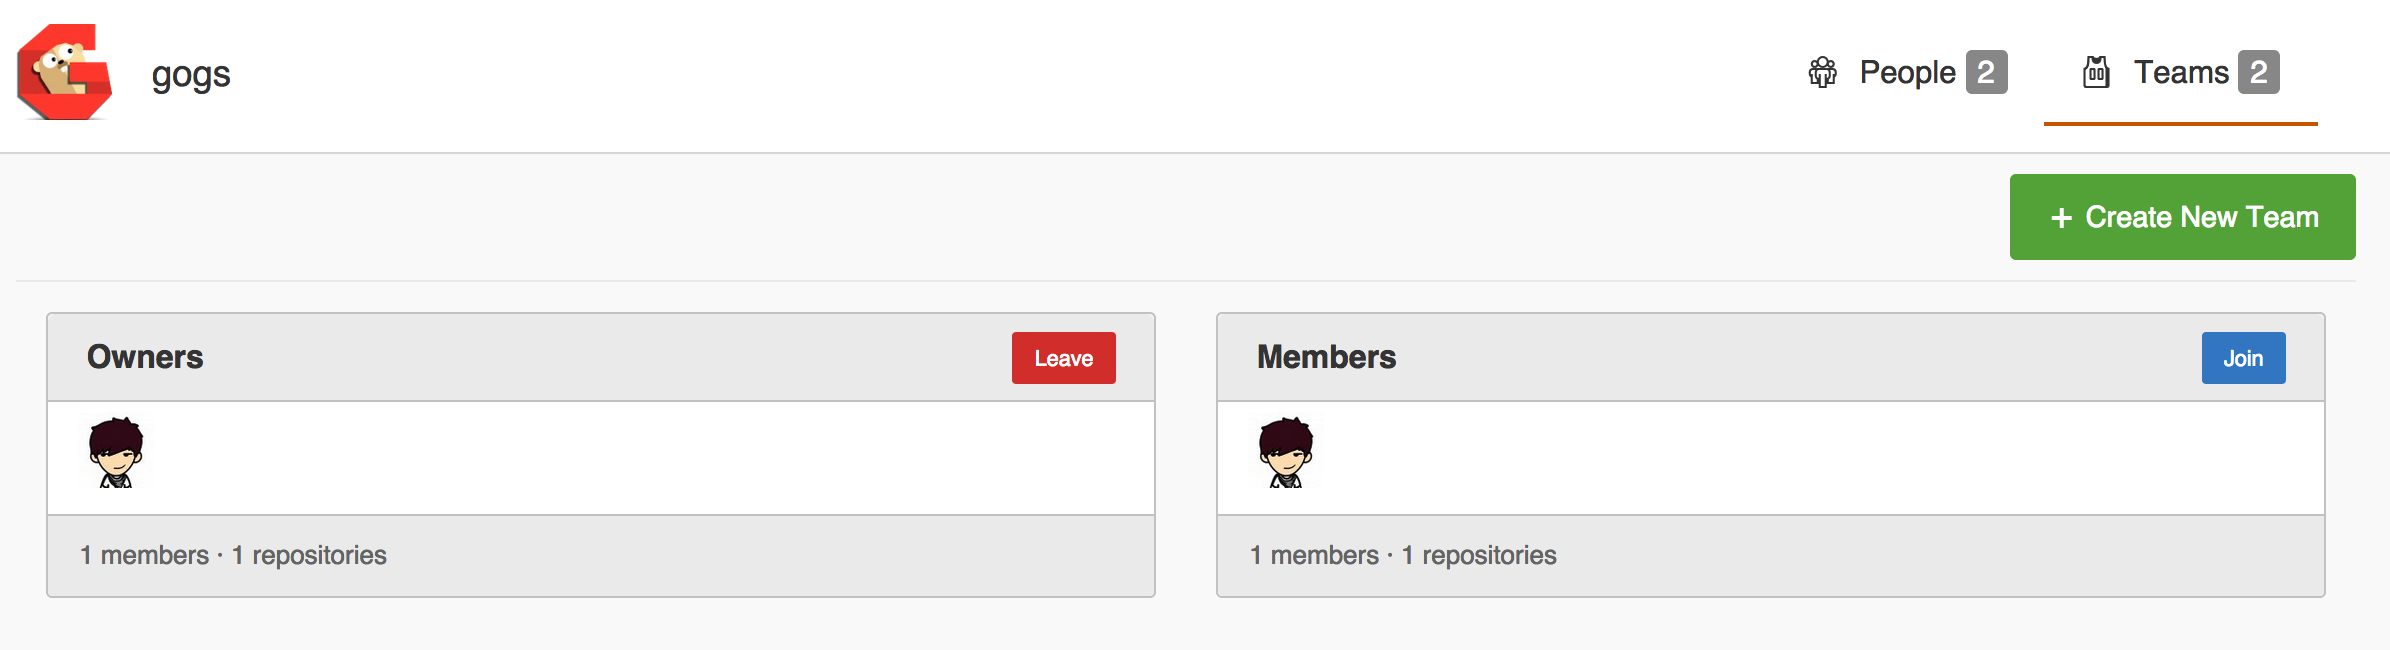This screenshot has width=2390, height=650.
Task: Click the Teams count badge
Action: (2258, 72)
